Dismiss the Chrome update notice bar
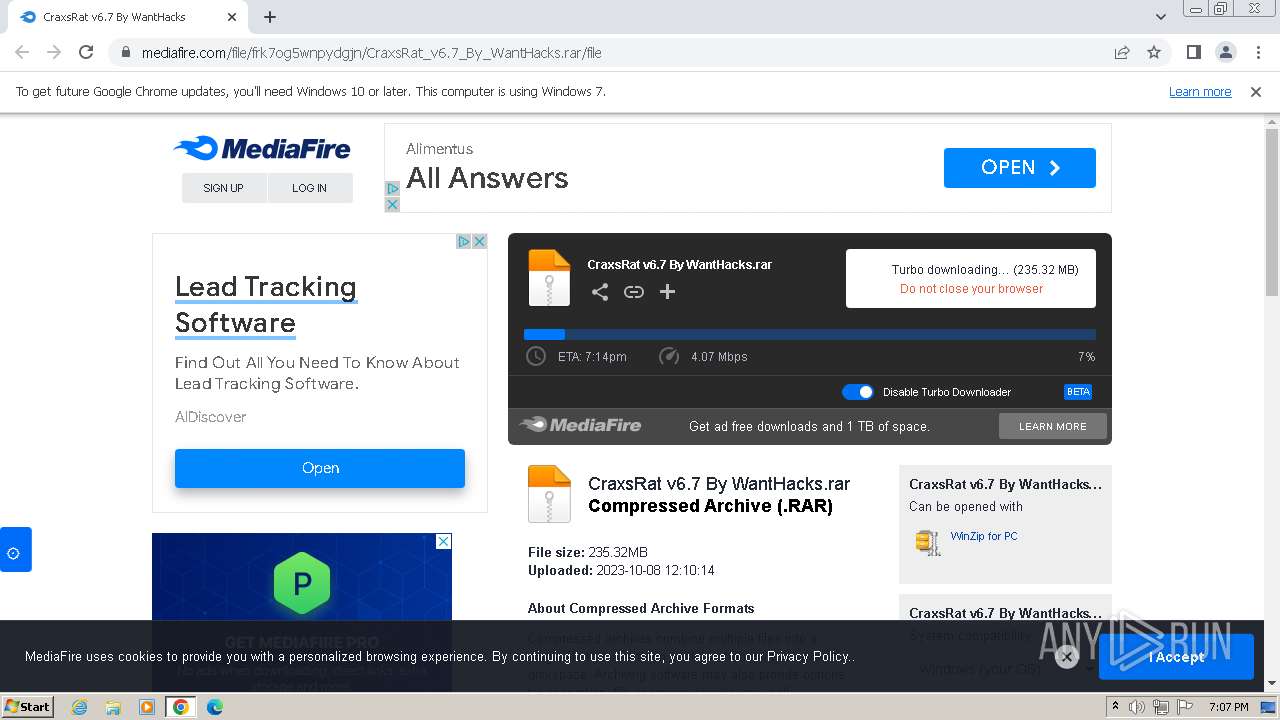This screenshot has width=1280, height=720. point(1256,91)
